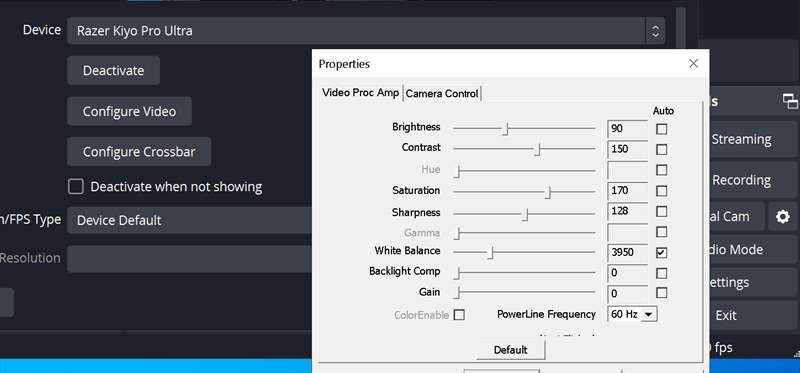Open Configure Video

(129, 111)
